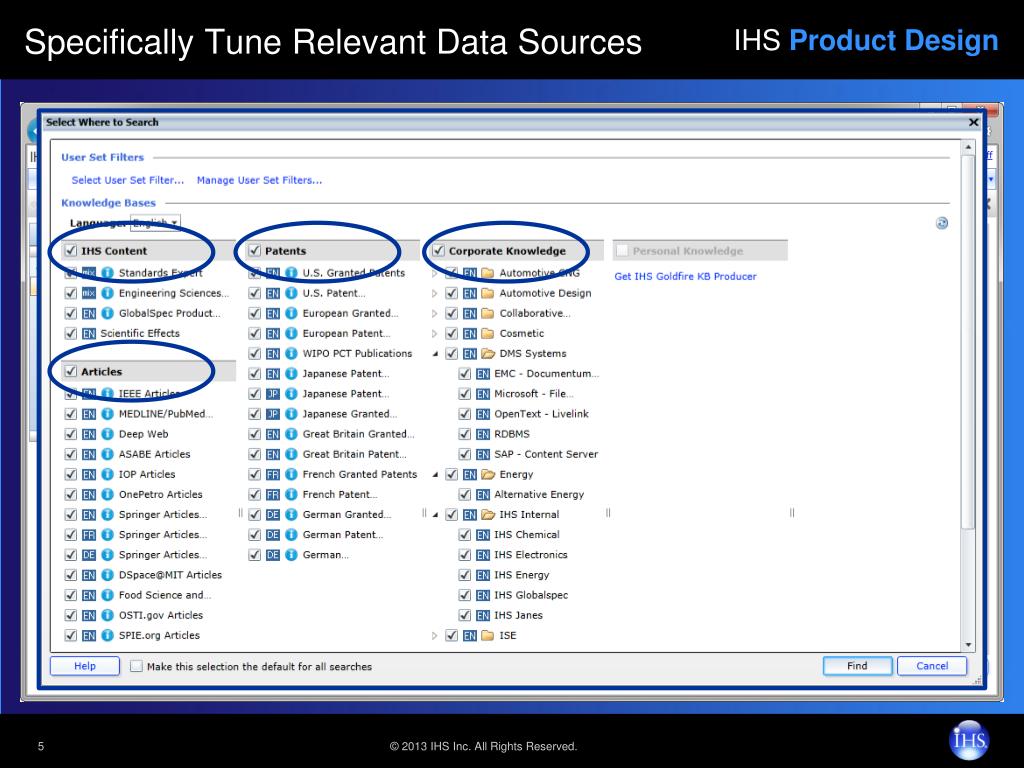
Task: Open Help for the search dialog
Action: point(85,666)
